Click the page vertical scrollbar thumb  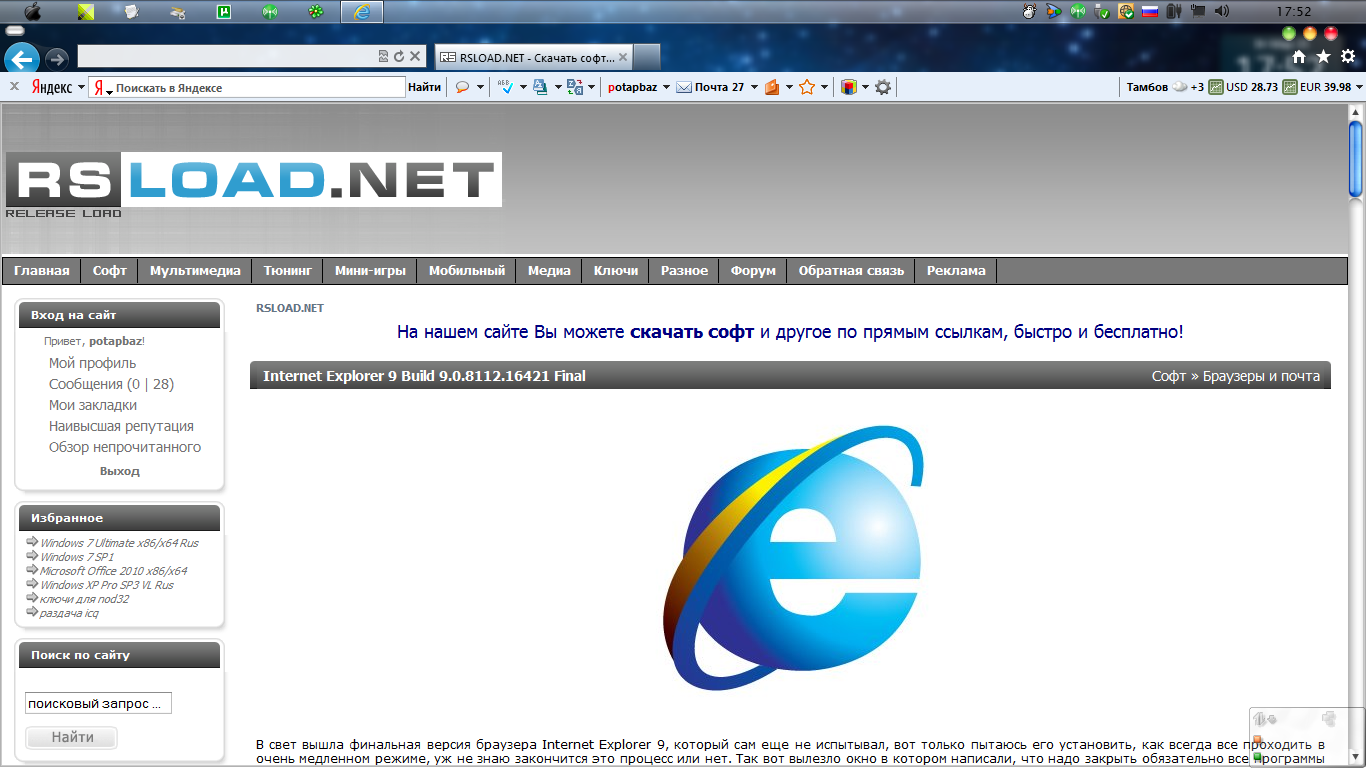pos(1356,157)
